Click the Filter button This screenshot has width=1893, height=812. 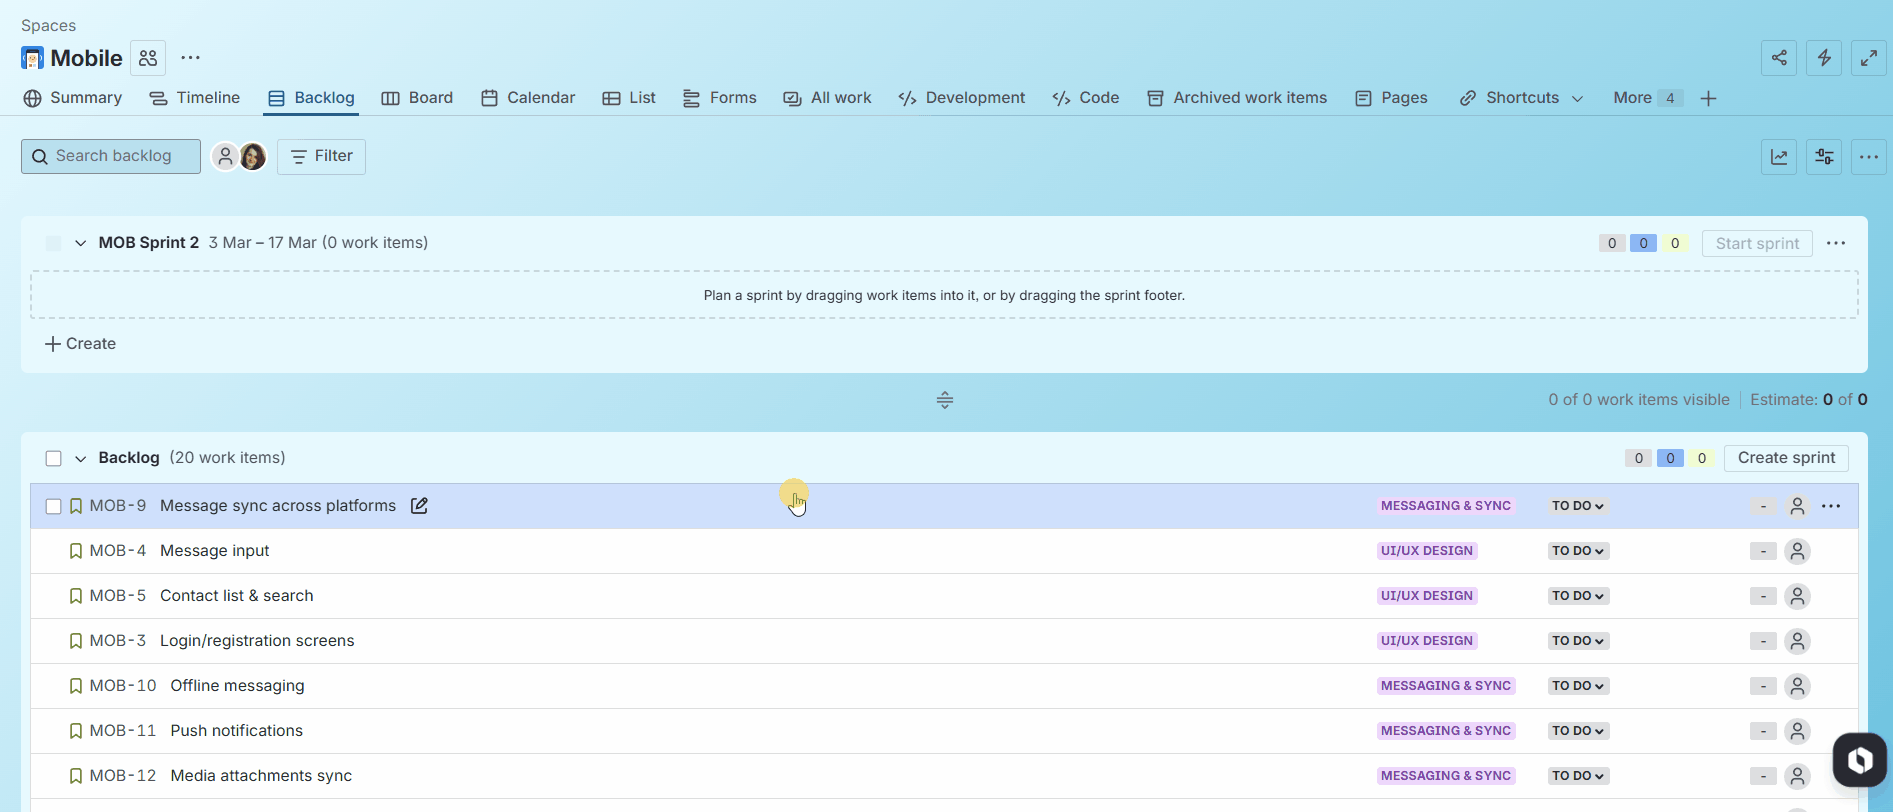321,157
